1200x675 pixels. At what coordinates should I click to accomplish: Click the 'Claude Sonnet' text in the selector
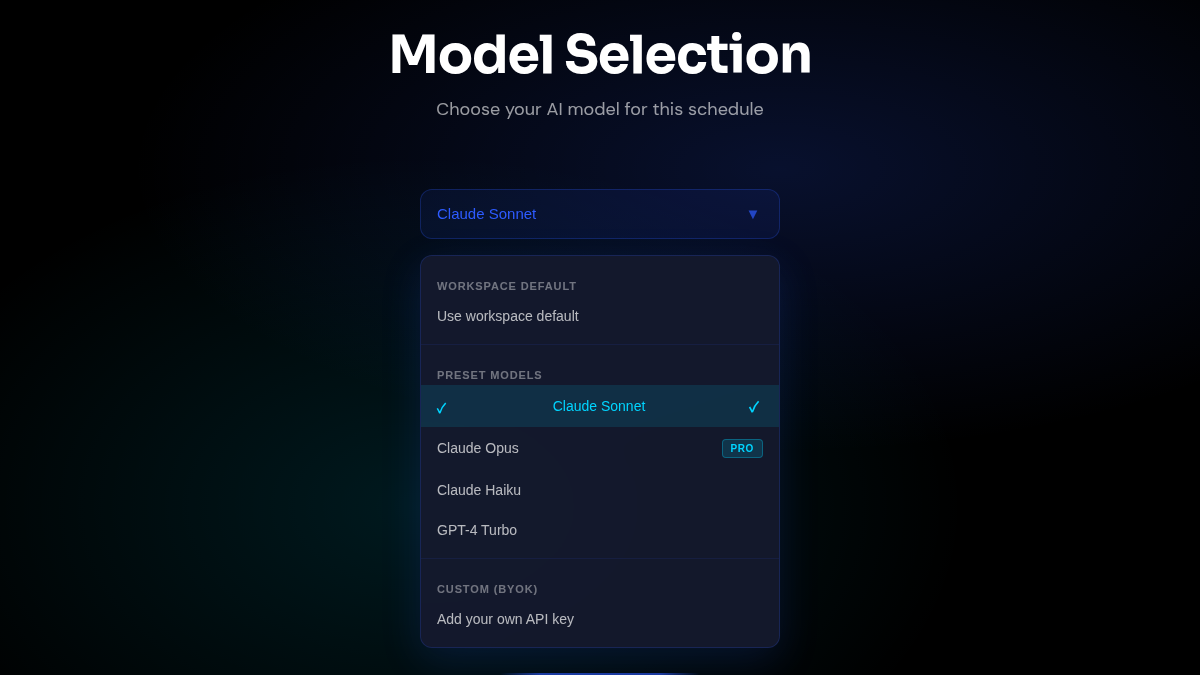pyautogui.click(x=487, y=214)
